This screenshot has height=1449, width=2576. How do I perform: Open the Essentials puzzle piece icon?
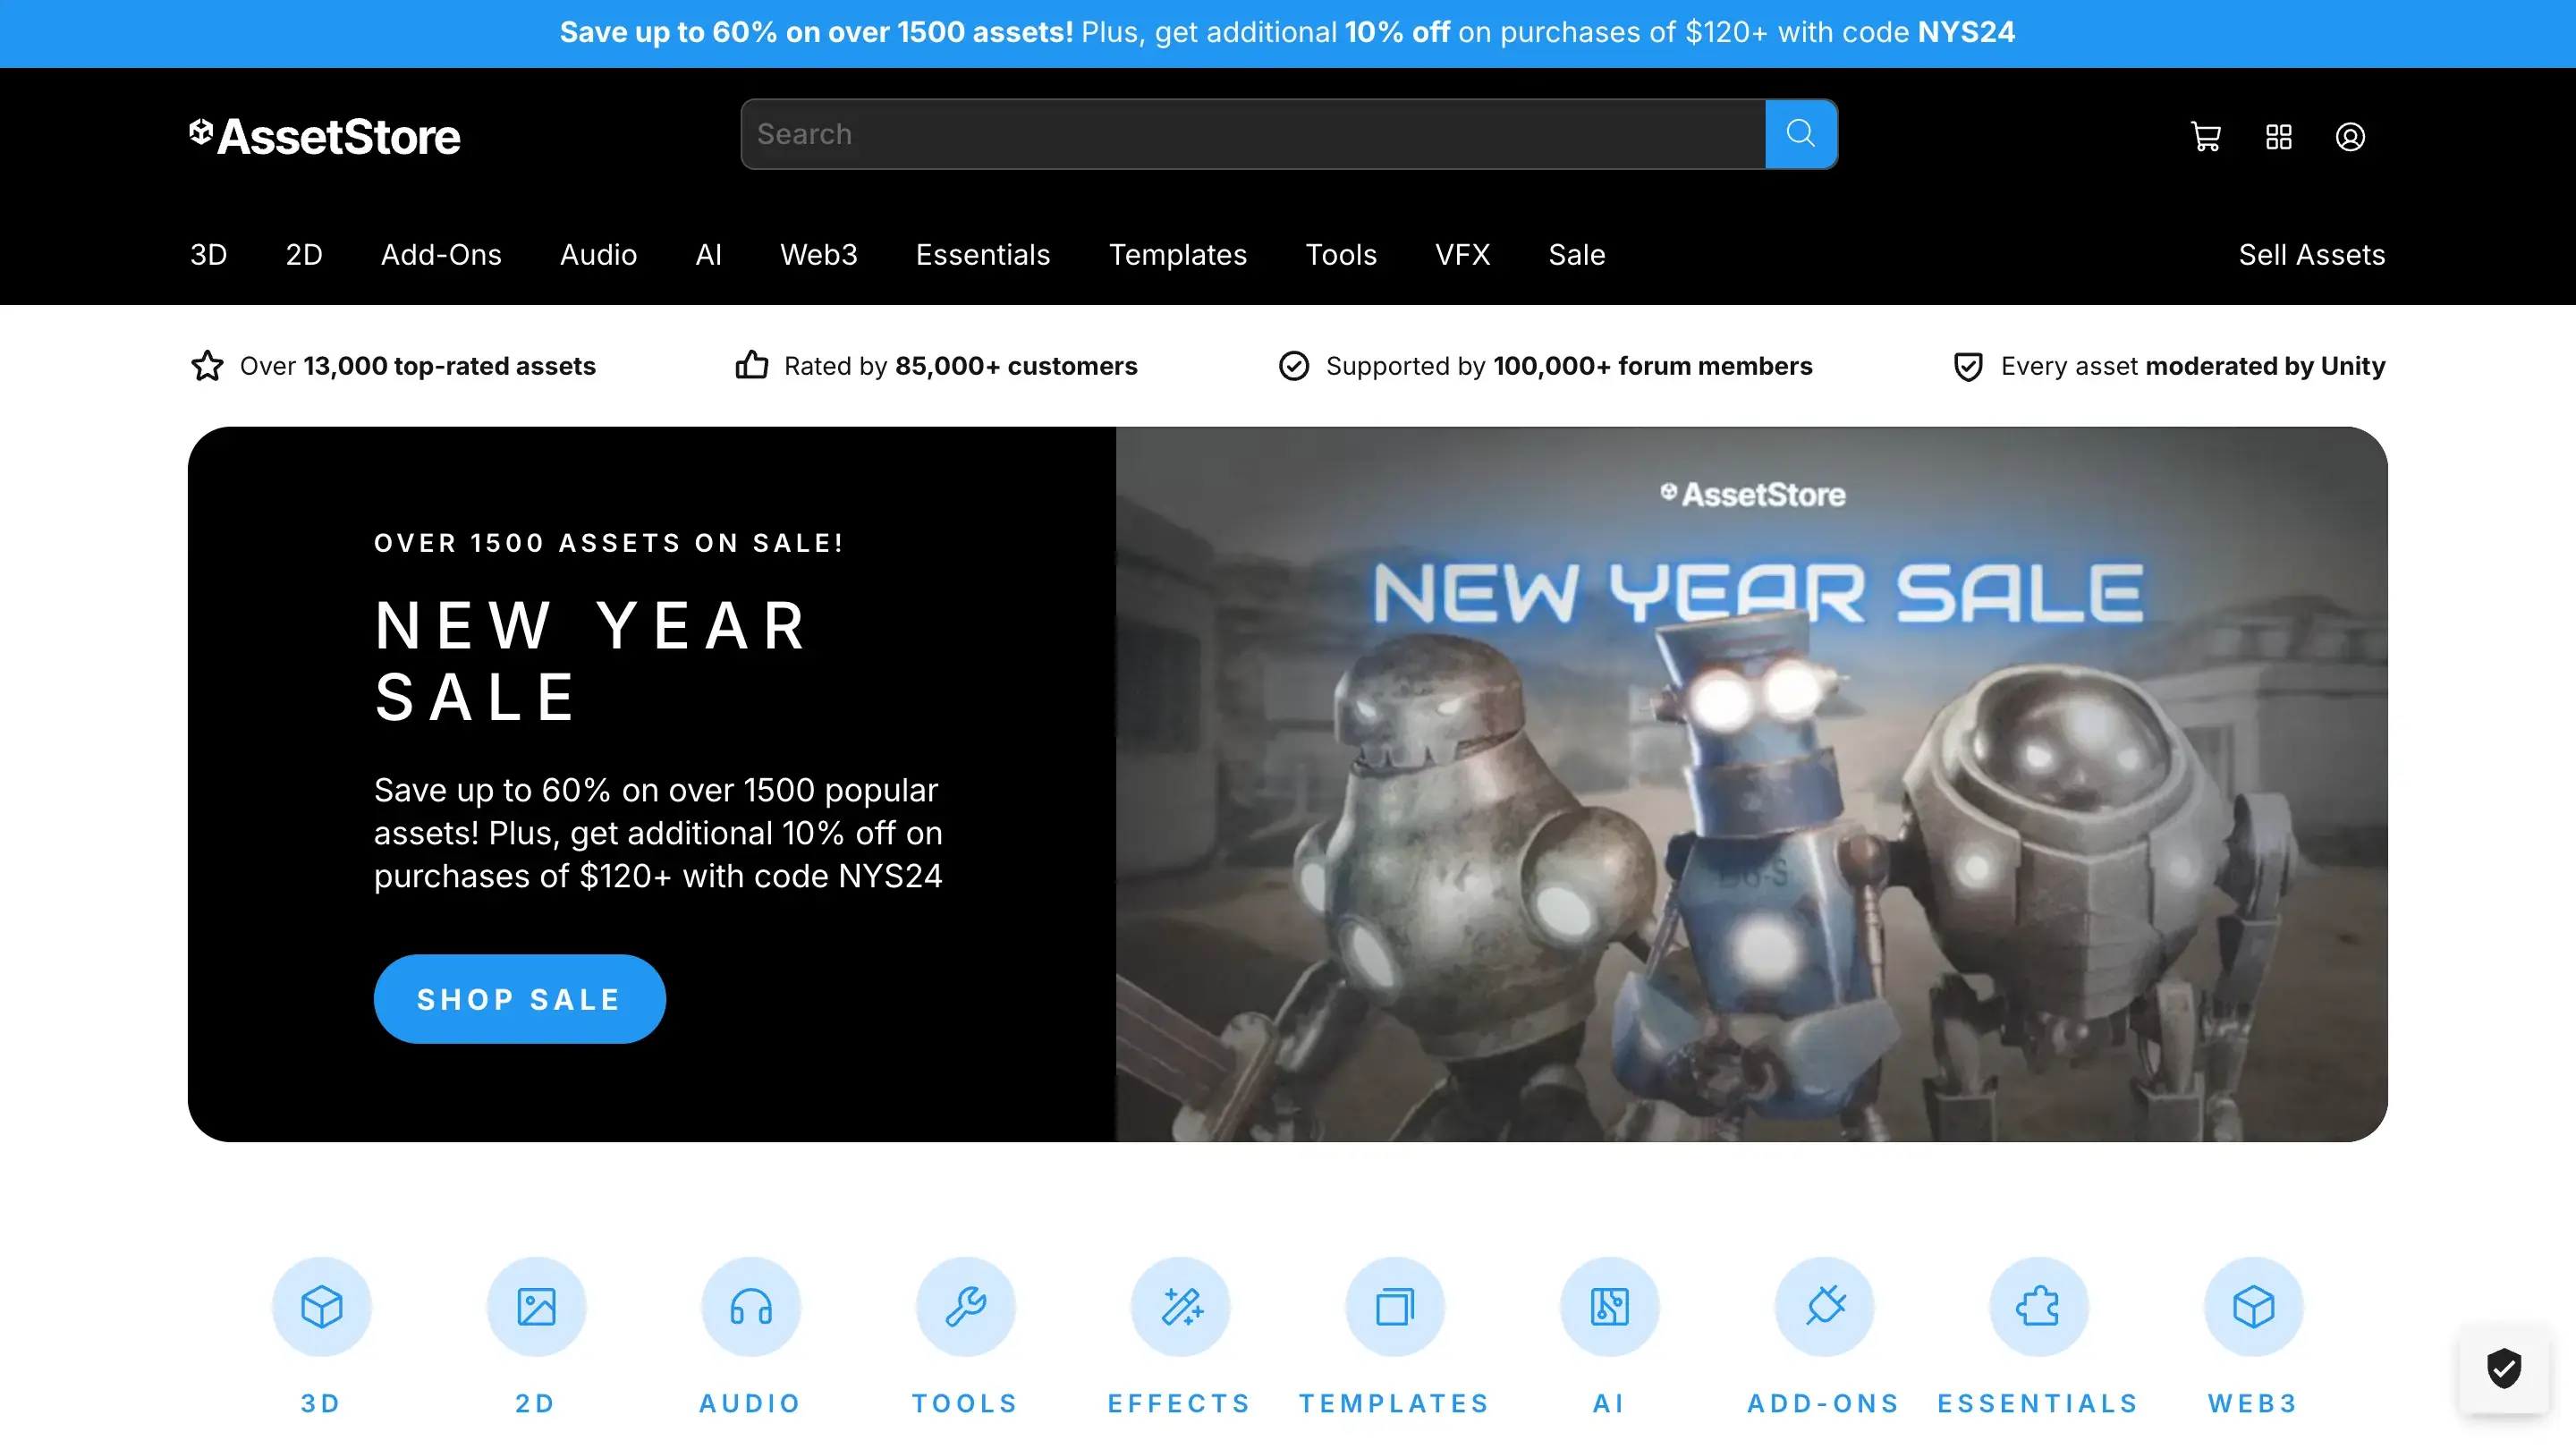[x=2038, y=1306]
